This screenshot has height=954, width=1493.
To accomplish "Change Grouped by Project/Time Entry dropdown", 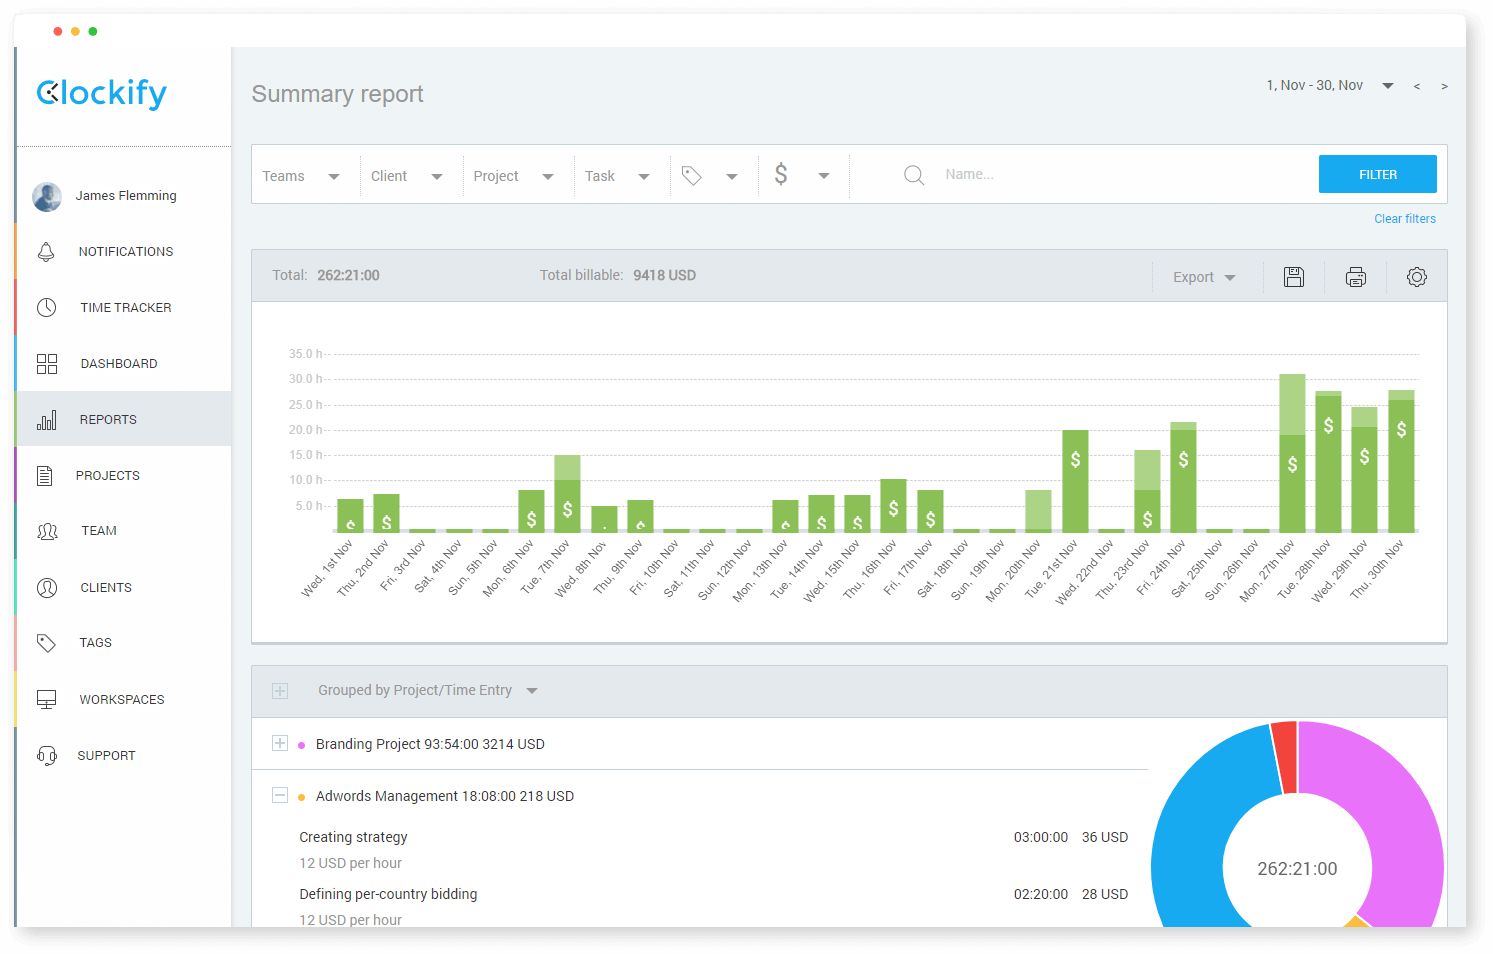I will click(428, 691).
